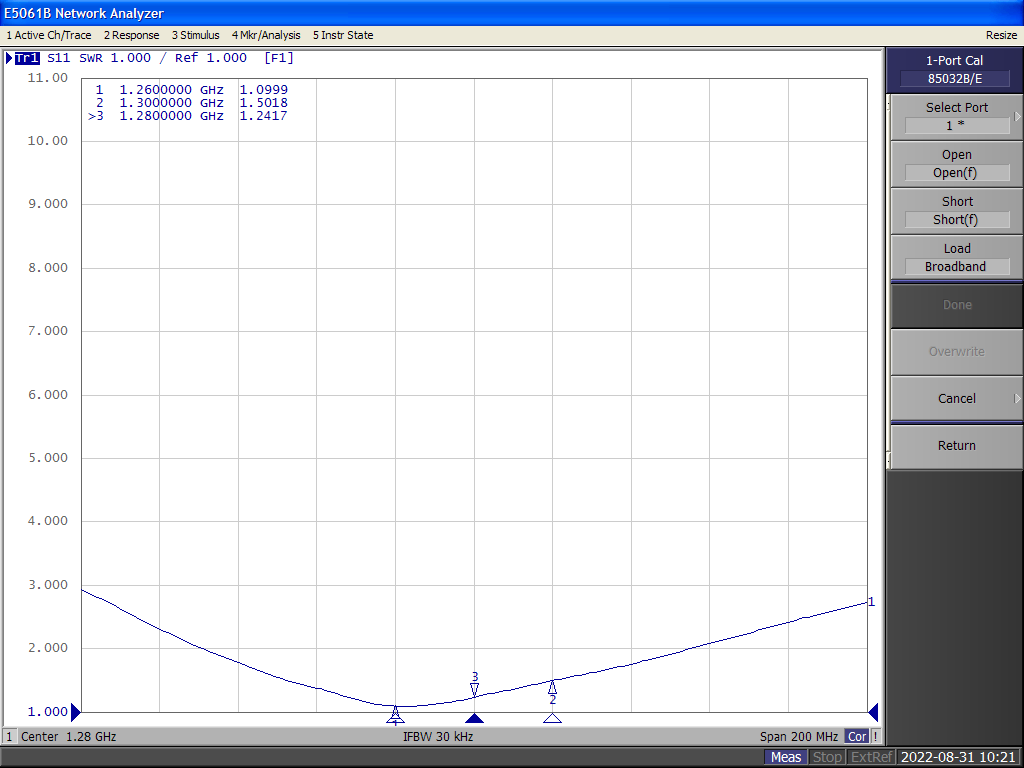Expand the Cancel softkey submenu

pyautogui.click(x=1017, y=398)
